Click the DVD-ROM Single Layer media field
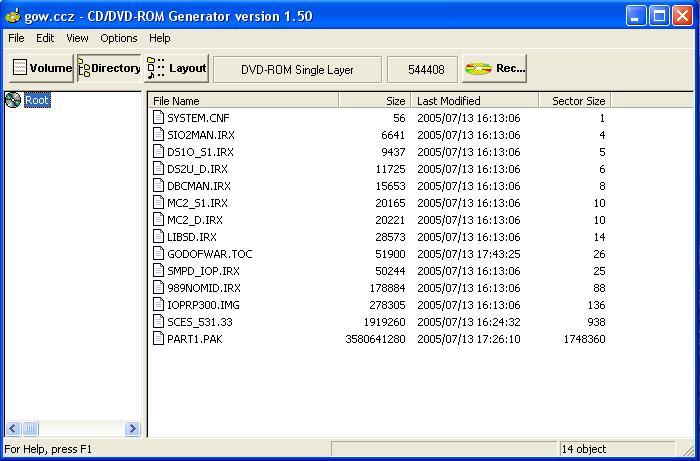This screenshot has height=461, width=700. (298, 68)
